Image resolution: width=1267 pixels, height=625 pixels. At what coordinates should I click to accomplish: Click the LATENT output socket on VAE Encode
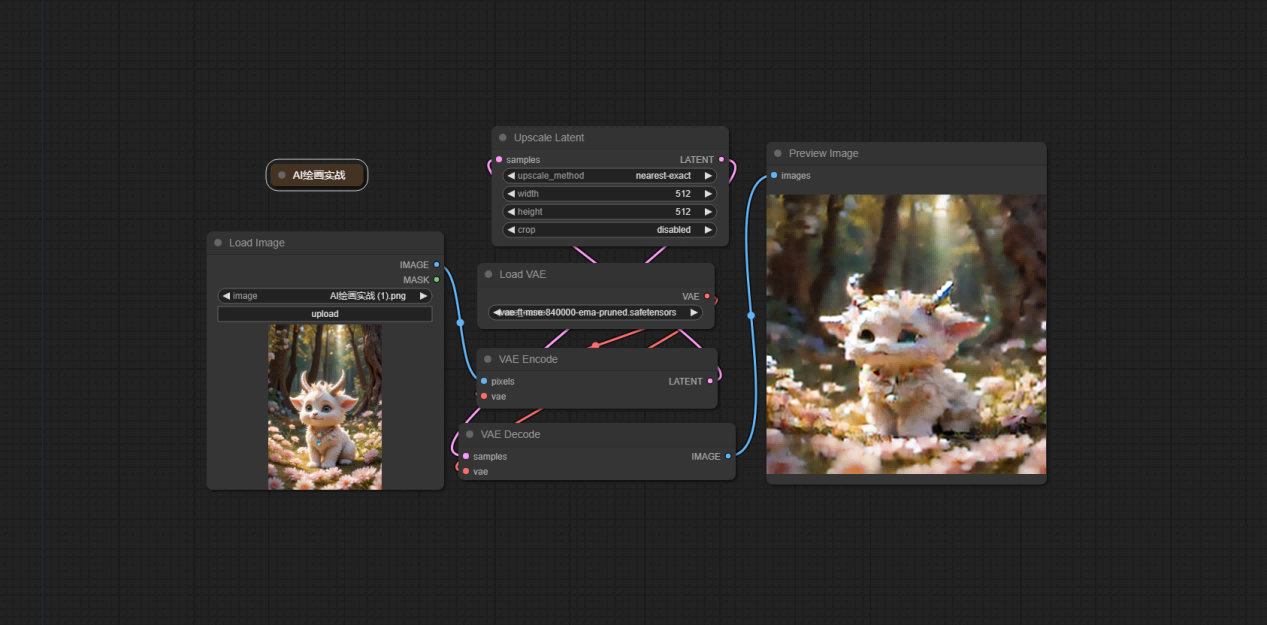tap(710, 381)
